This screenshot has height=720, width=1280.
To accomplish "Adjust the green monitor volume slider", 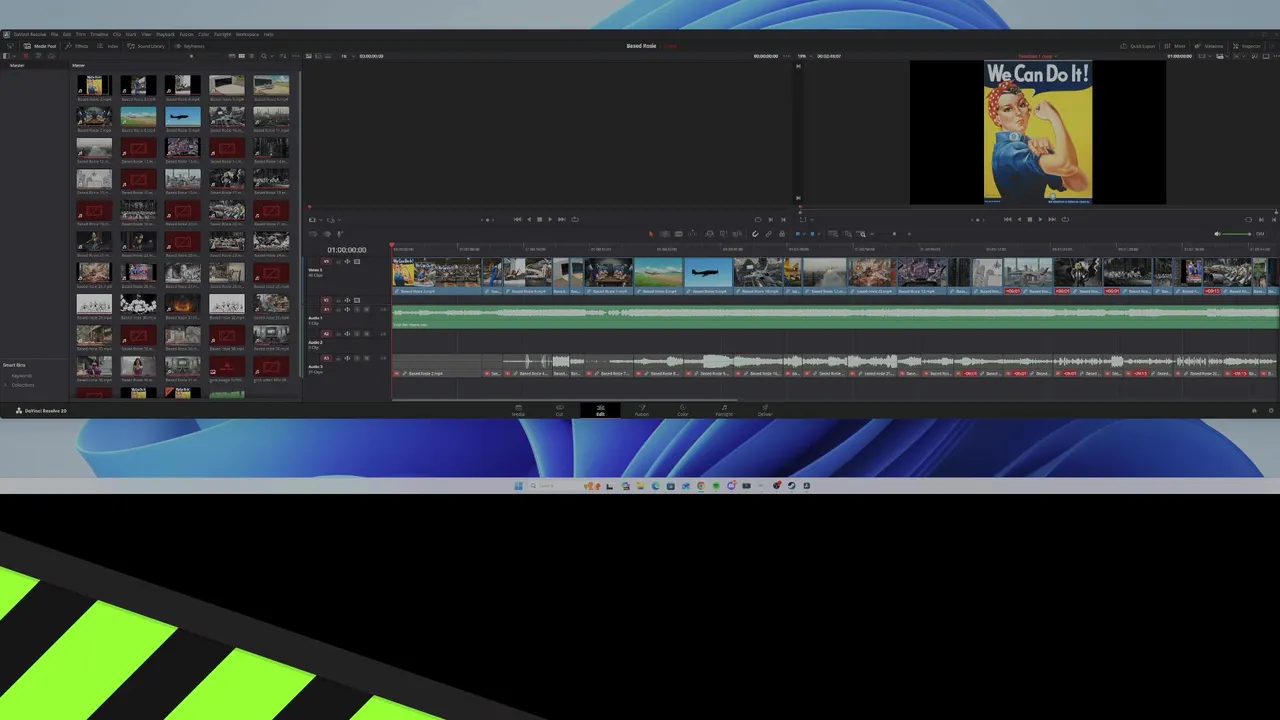I will [1237, 234].
